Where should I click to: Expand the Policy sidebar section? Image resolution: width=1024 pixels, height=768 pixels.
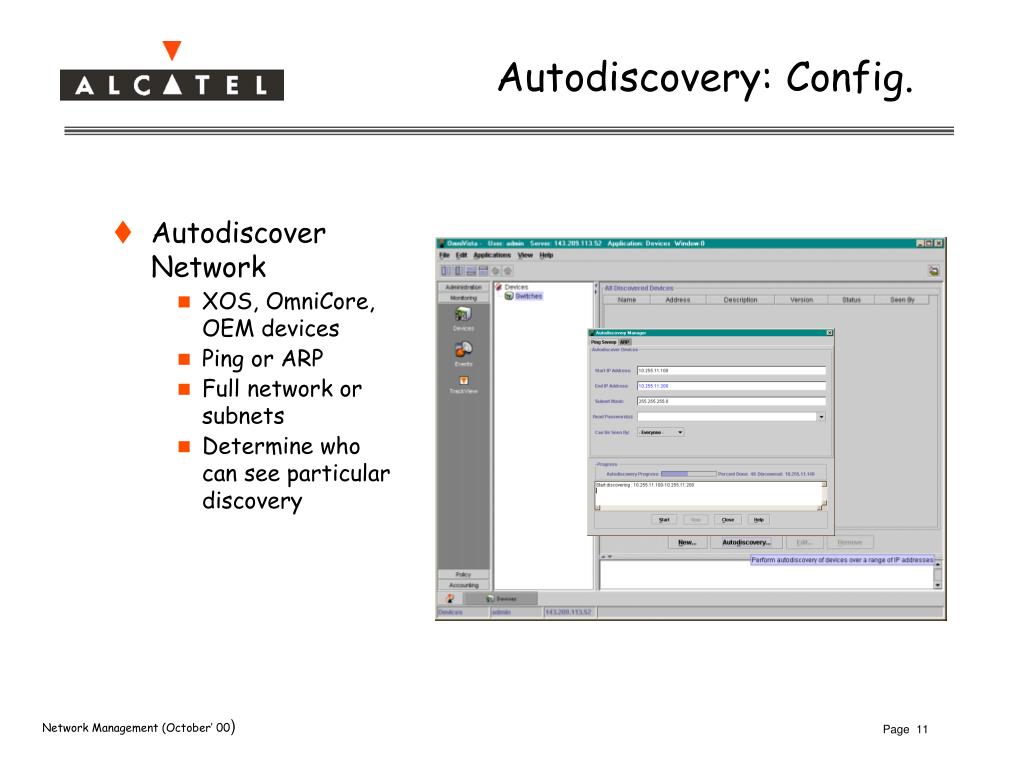(x=463, y=575)
